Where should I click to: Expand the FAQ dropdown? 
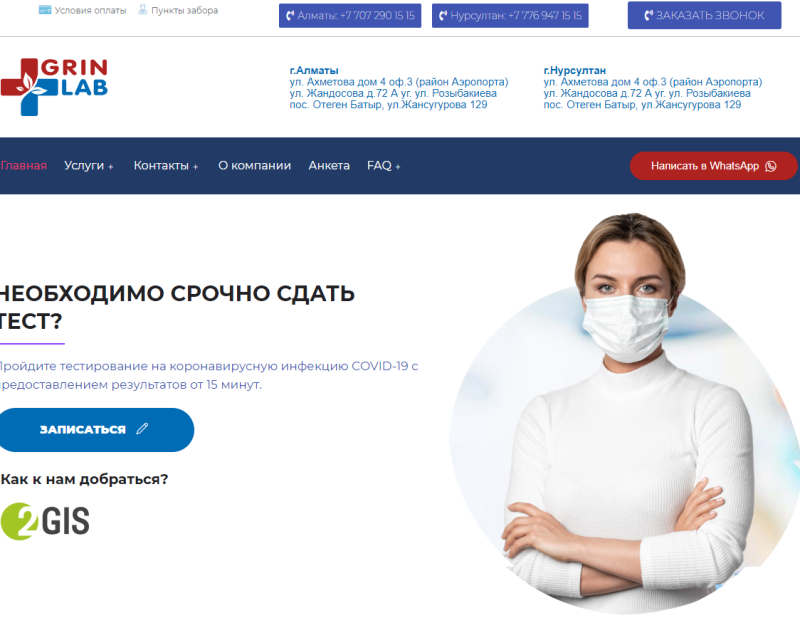pos(384,166)
